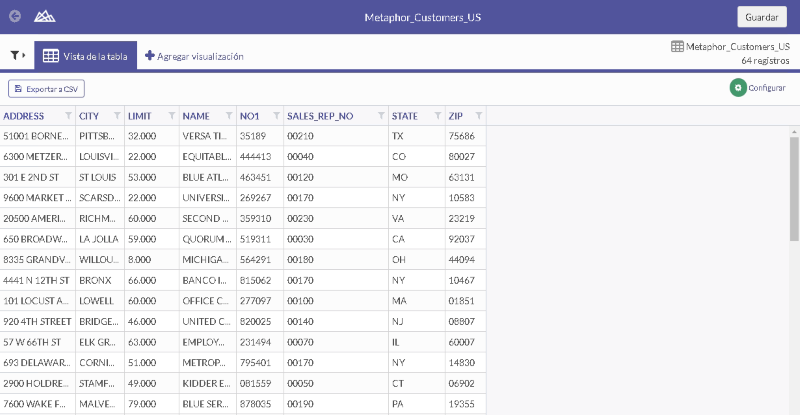Open the NO1 column filter dropdown
Image resolution: width=800 pixels, height=415 pixels.
click(273, 116)
